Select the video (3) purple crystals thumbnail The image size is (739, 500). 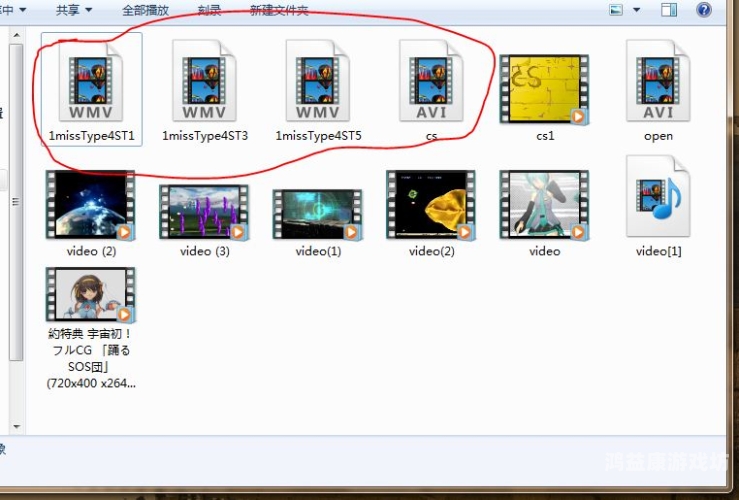coord(204,212)
